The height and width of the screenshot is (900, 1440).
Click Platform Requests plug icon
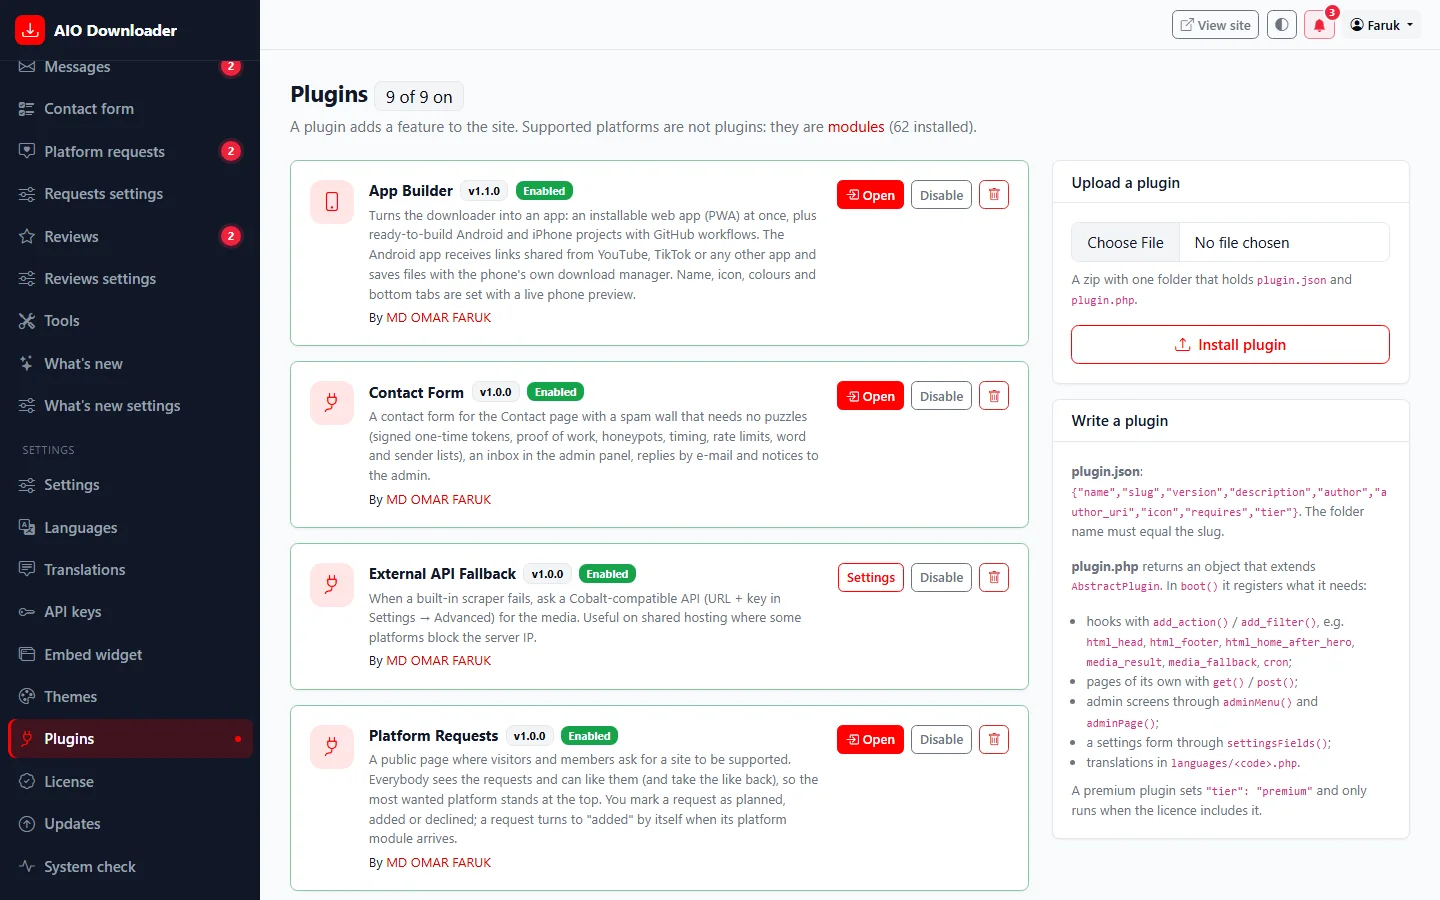pos(332,747)
